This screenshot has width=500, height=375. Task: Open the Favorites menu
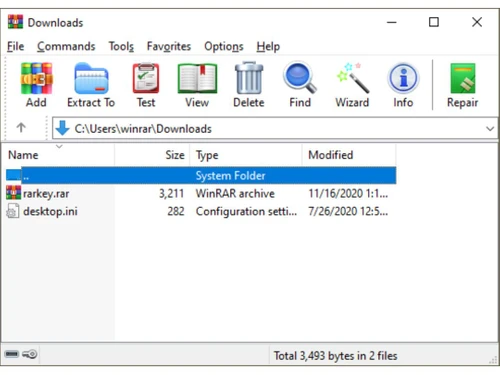tap(169, 46)
